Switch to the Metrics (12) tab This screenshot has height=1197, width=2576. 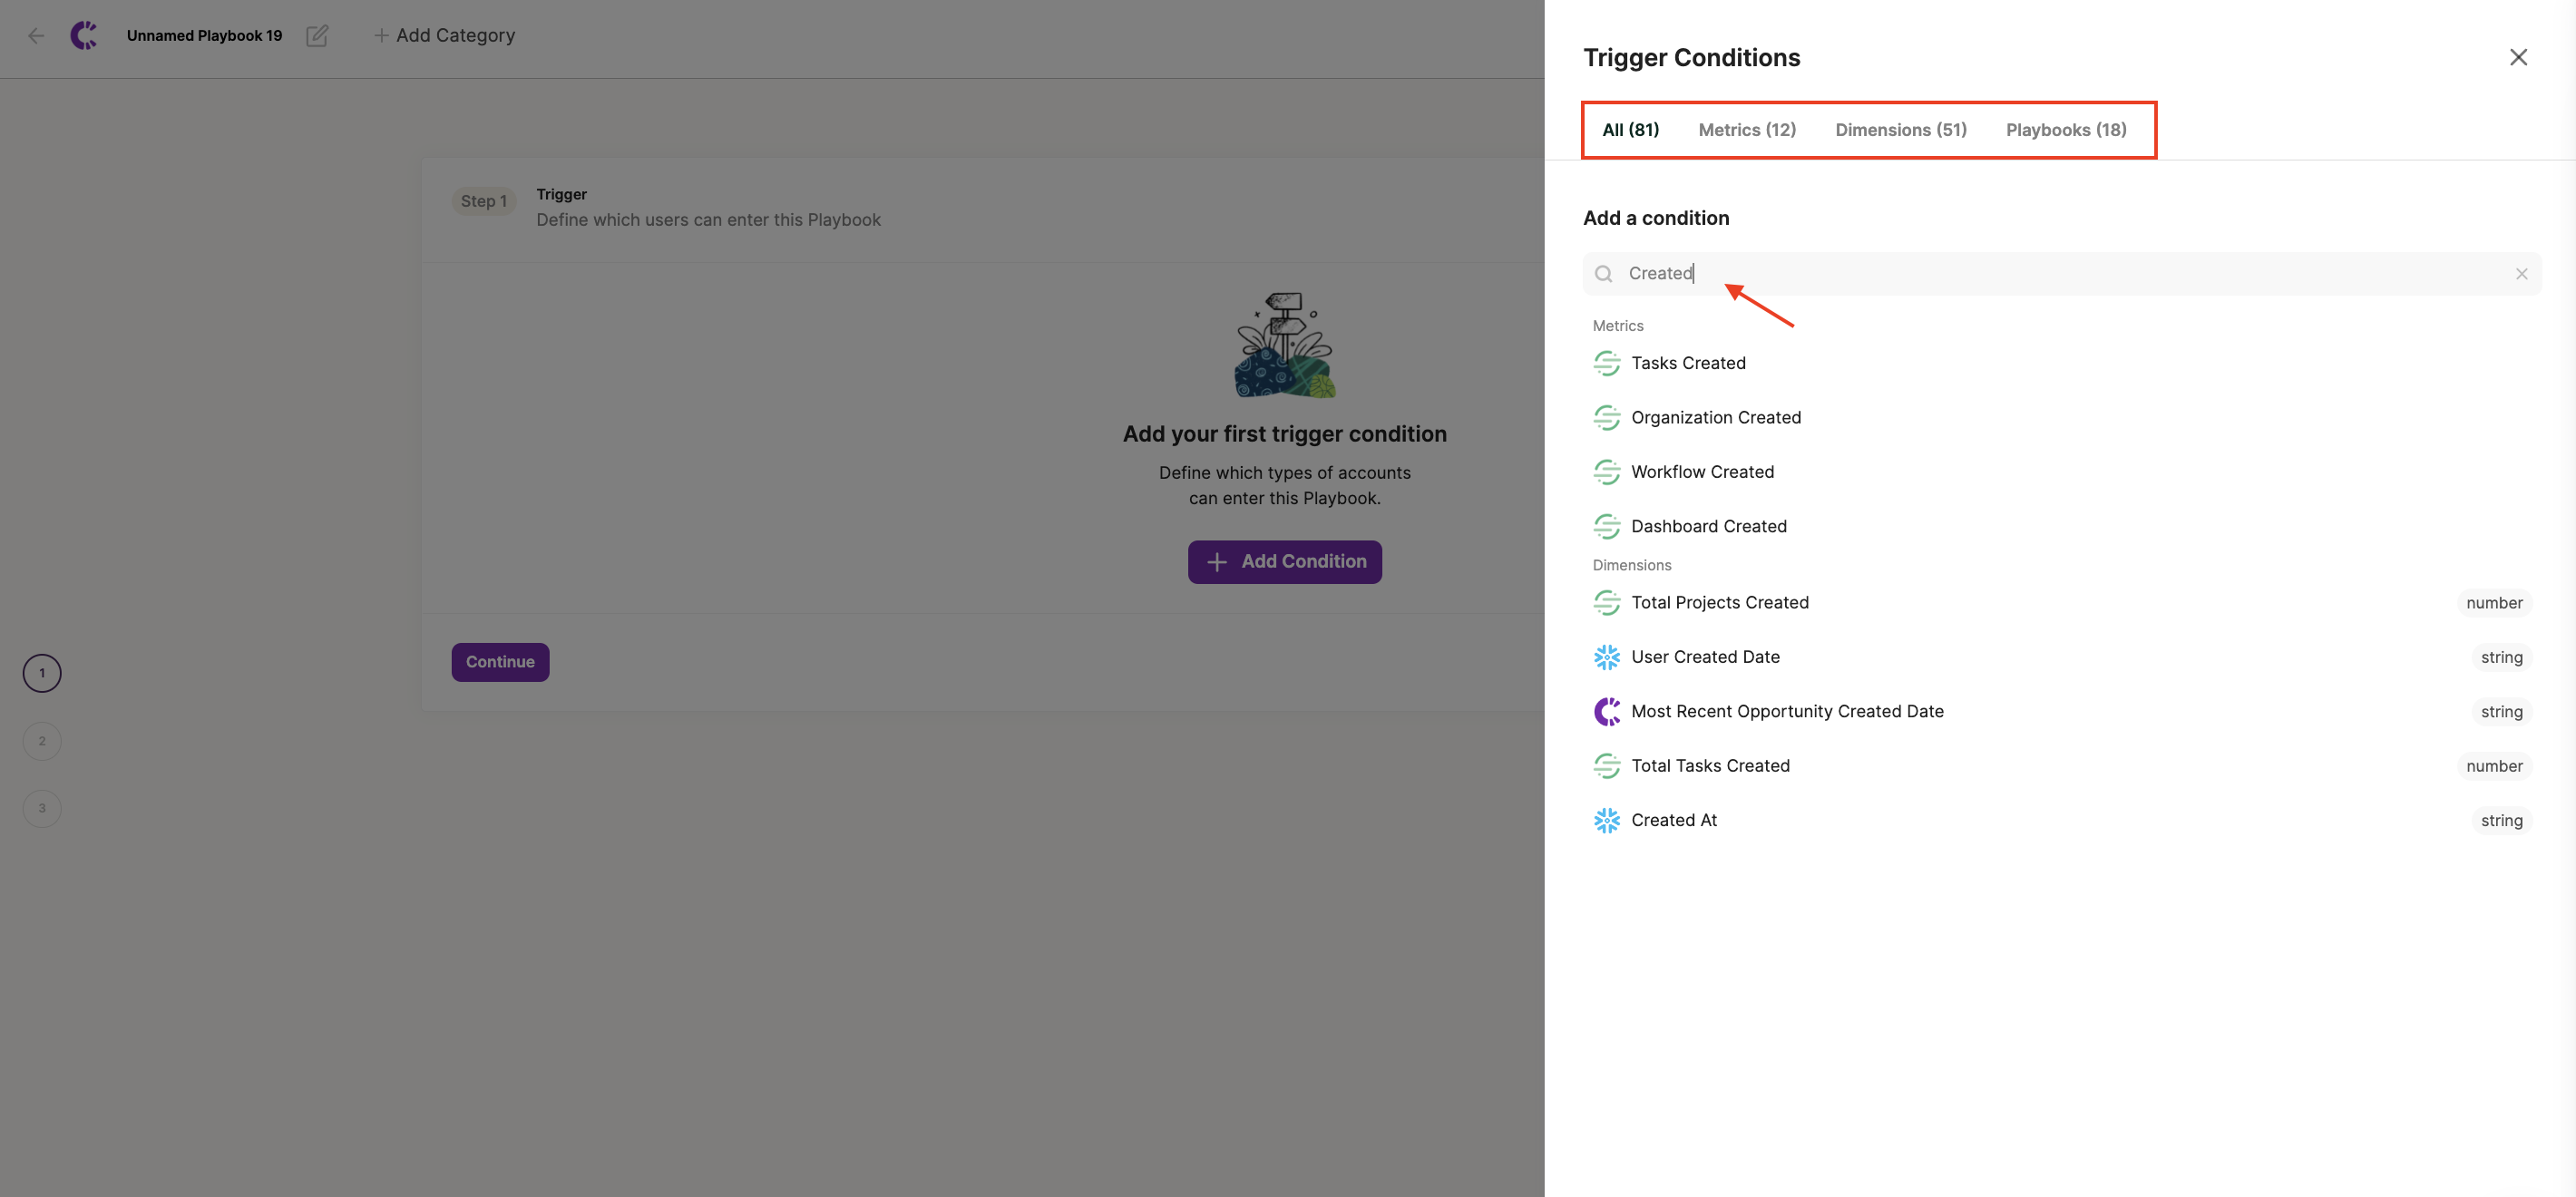click(1746, 130)
